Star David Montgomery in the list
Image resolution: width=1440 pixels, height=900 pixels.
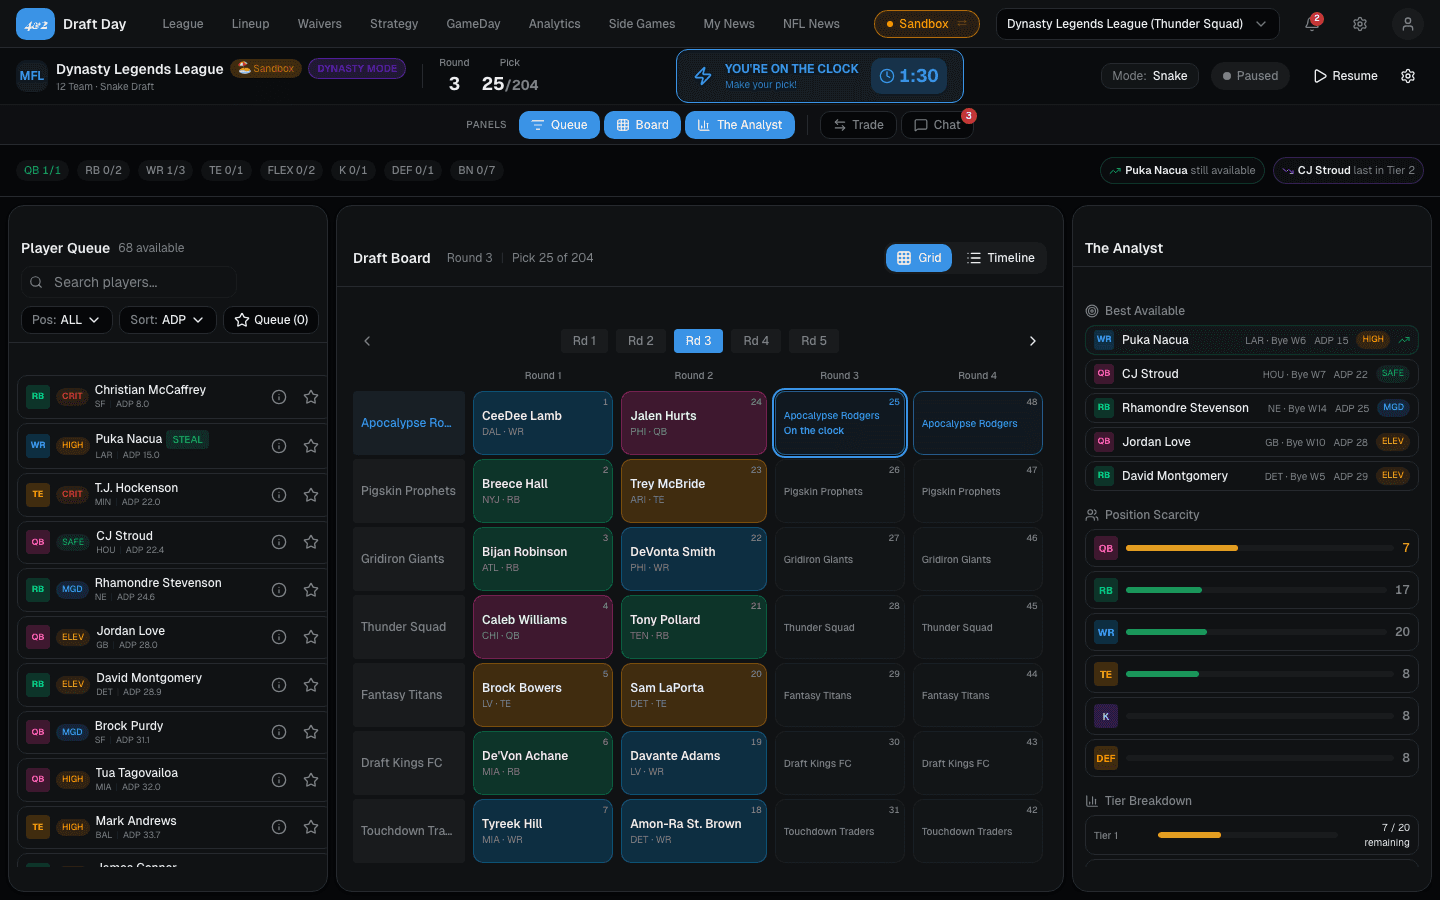[x=311, y=685]
